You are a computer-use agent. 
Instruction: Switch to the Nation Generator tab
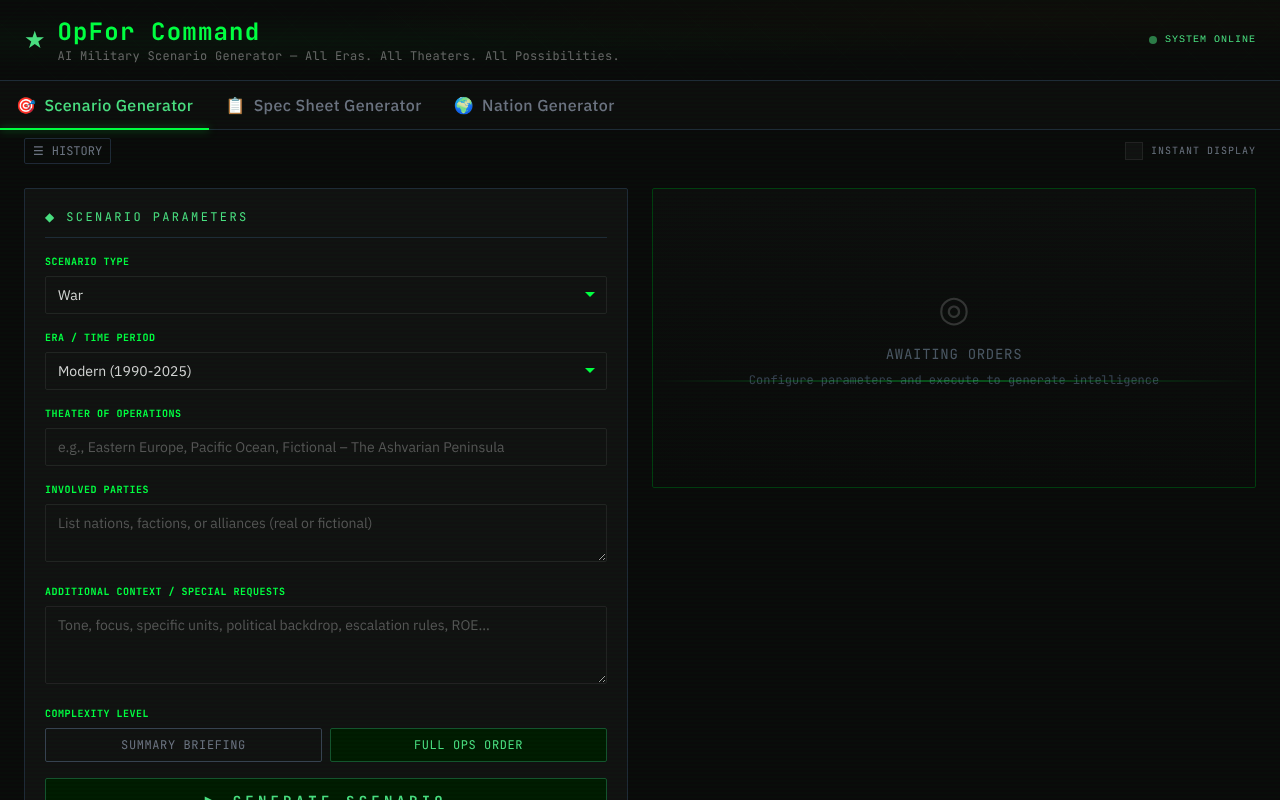[x=548, y=105]
